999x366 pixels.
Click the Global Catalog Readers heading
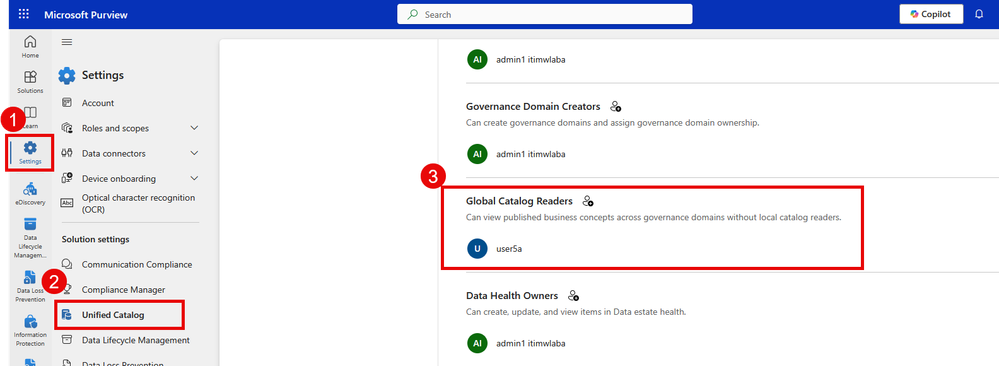tap(519, 201)
